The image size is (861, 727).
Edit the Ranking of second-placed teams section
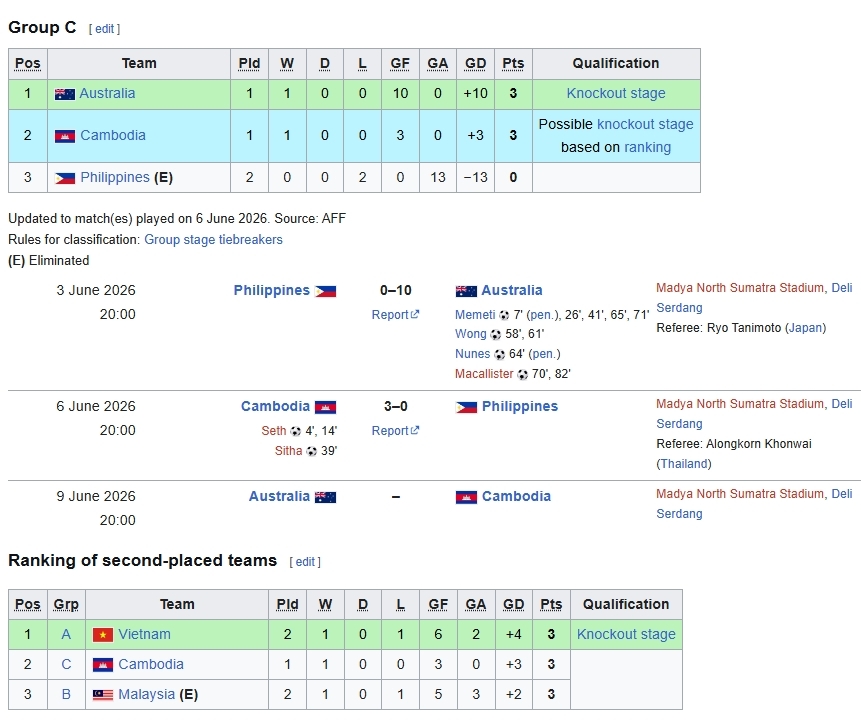pos(305,562)
